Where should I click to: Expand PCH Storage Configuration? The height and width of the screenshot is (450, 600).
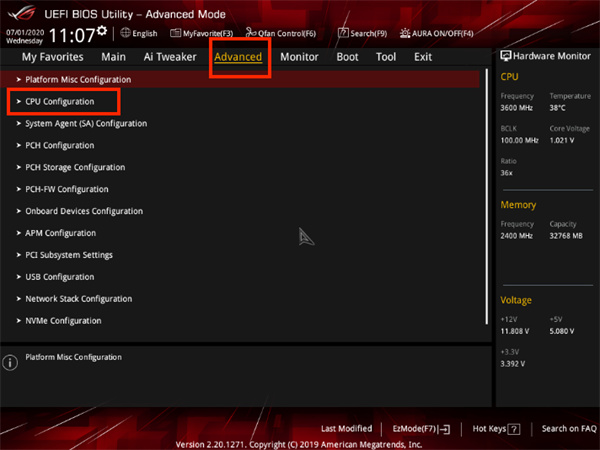point(75,168)
